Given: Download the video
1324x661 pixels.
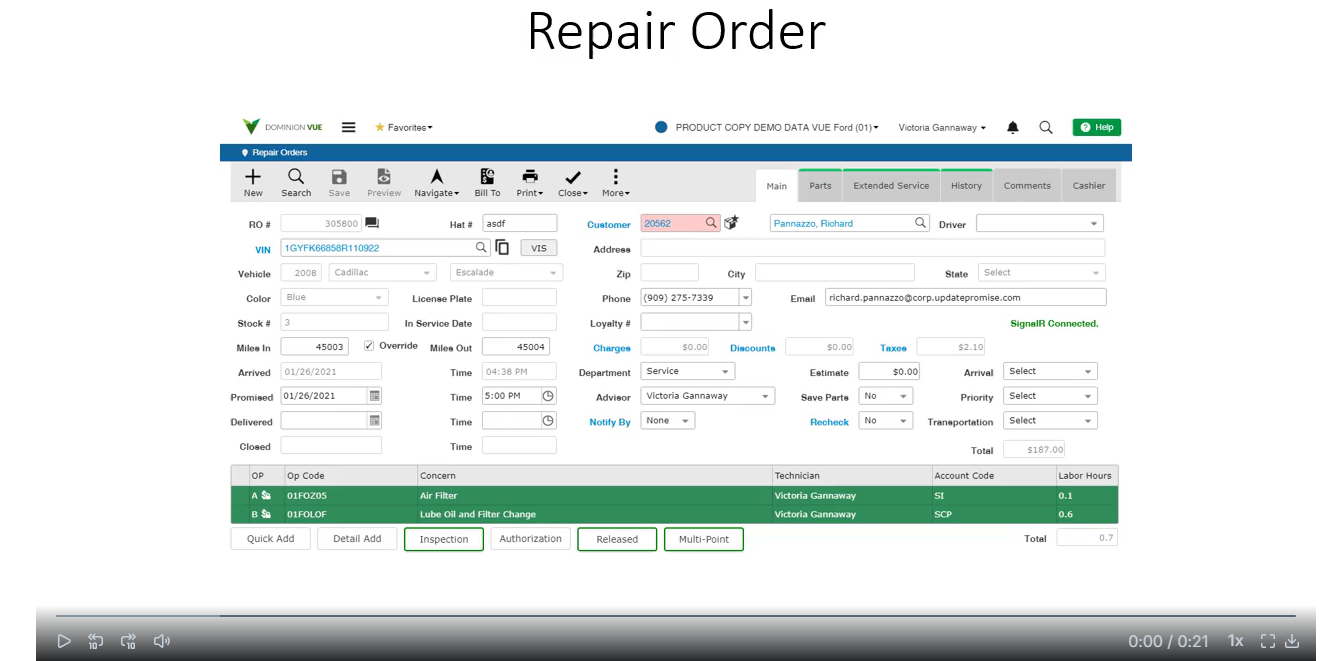Looking at the screenshot, I should 1292,641.
